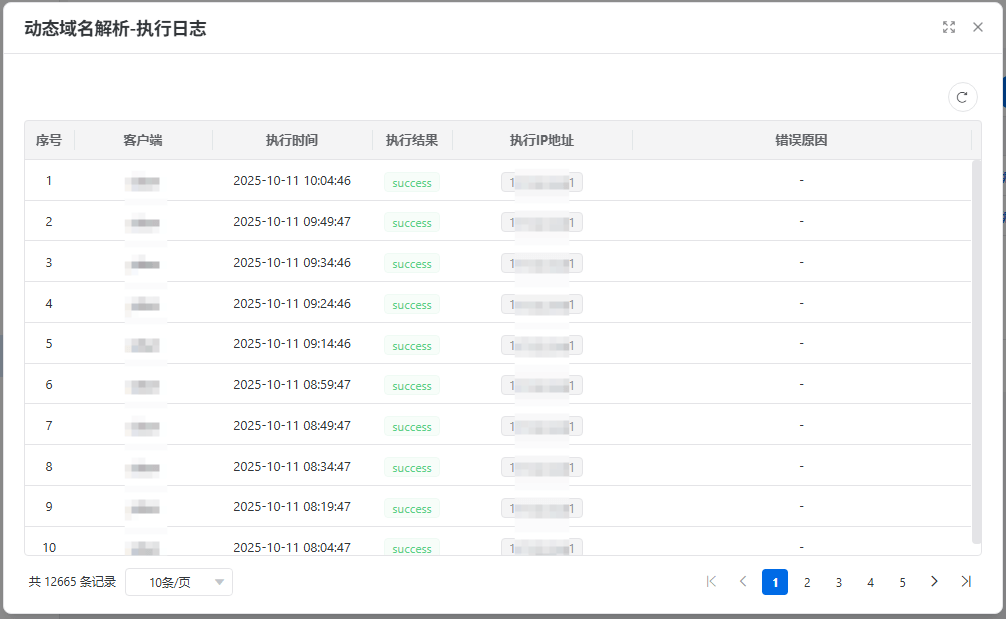Click the 执行IP地址 column header
Viewport: 1006px width, 619px height.
(542, 141)
